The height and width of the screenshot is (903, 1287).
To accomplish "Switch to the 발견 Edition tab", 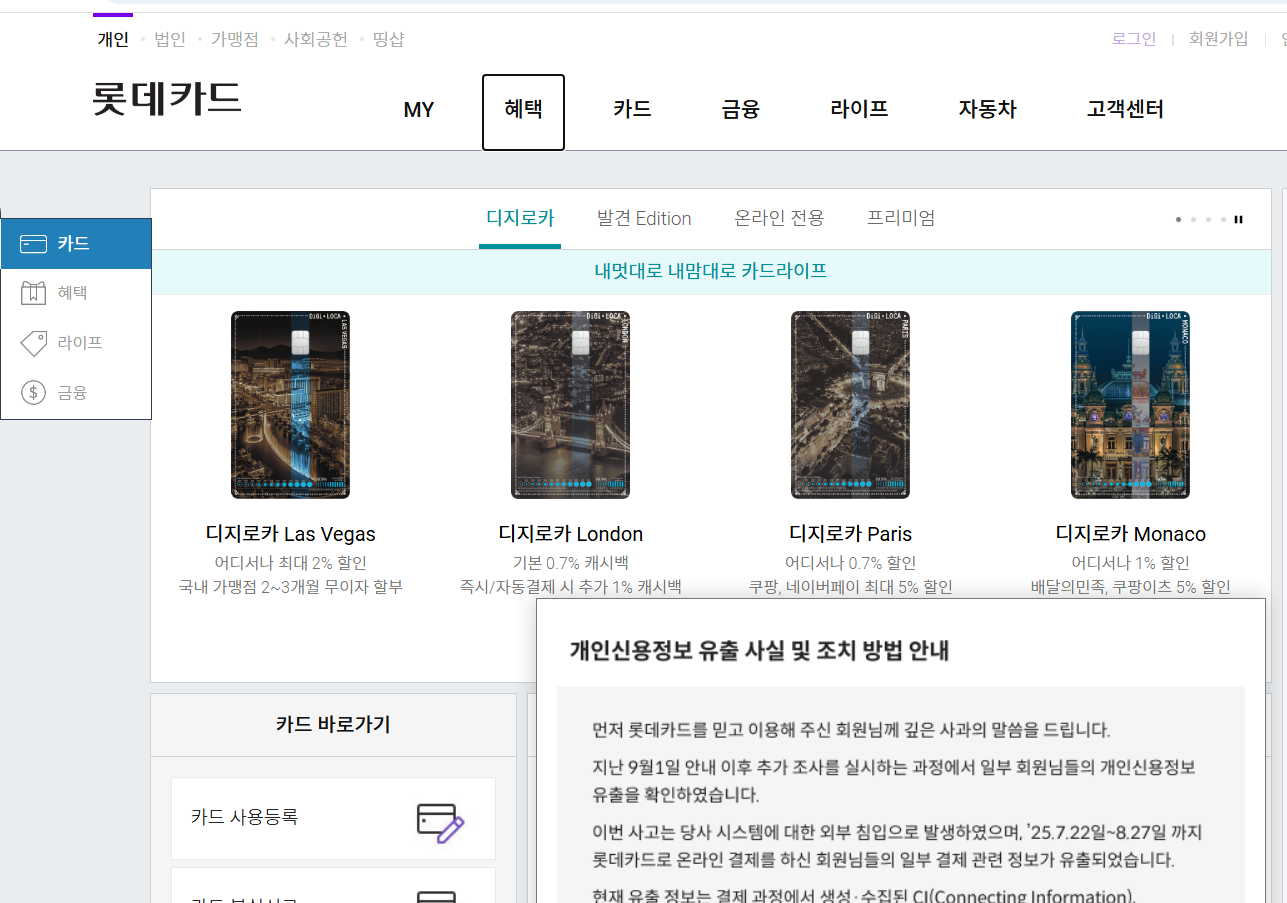I will [644, 218].
